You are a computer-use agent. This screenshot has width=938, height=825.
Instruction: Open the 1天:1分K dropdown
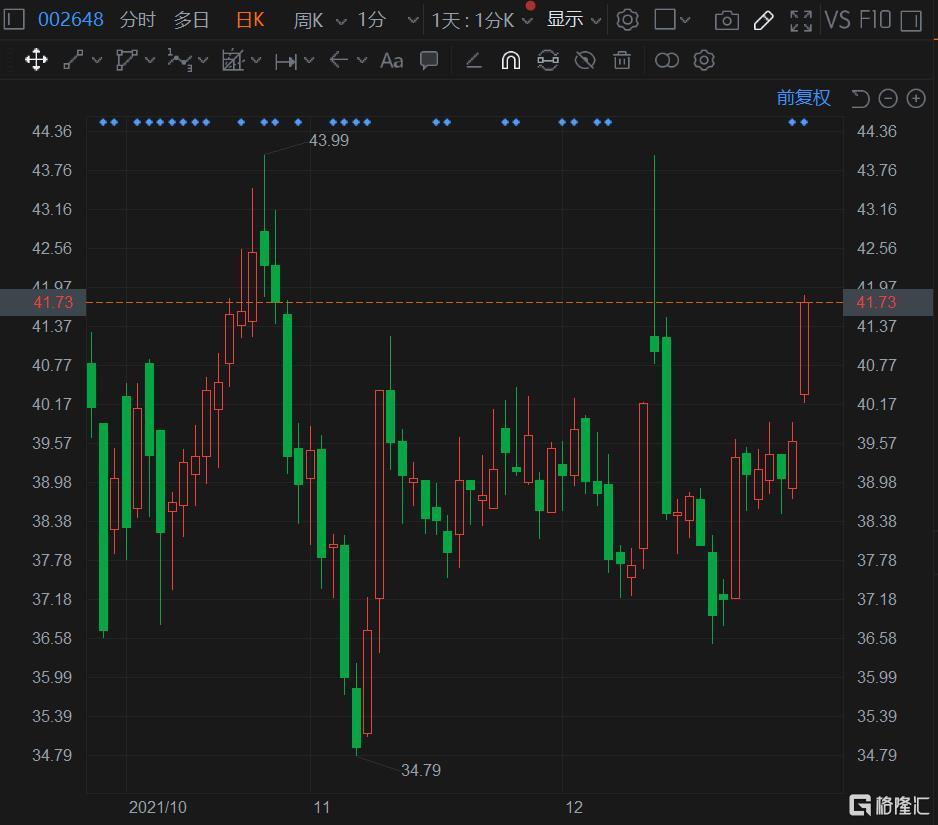click(482, 21)
